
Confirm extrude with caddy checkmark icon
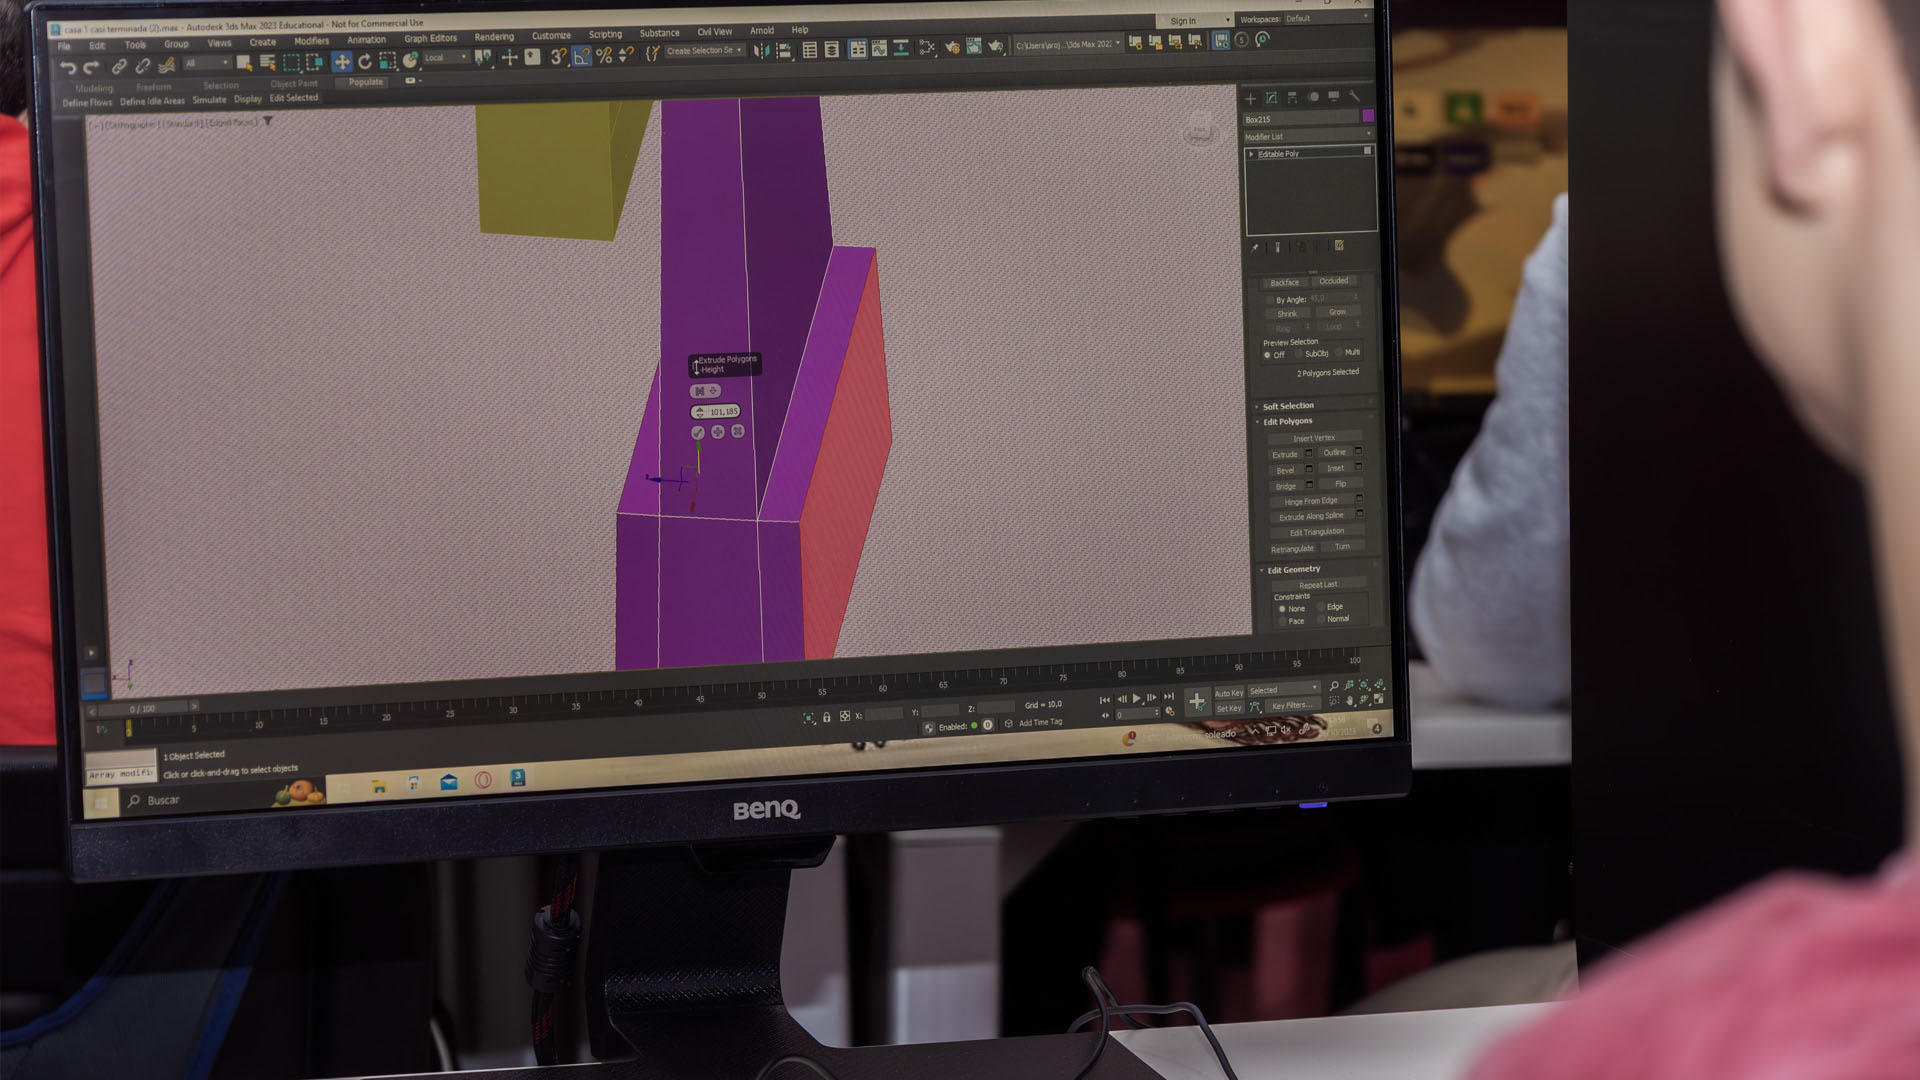(x=698, y=432)
